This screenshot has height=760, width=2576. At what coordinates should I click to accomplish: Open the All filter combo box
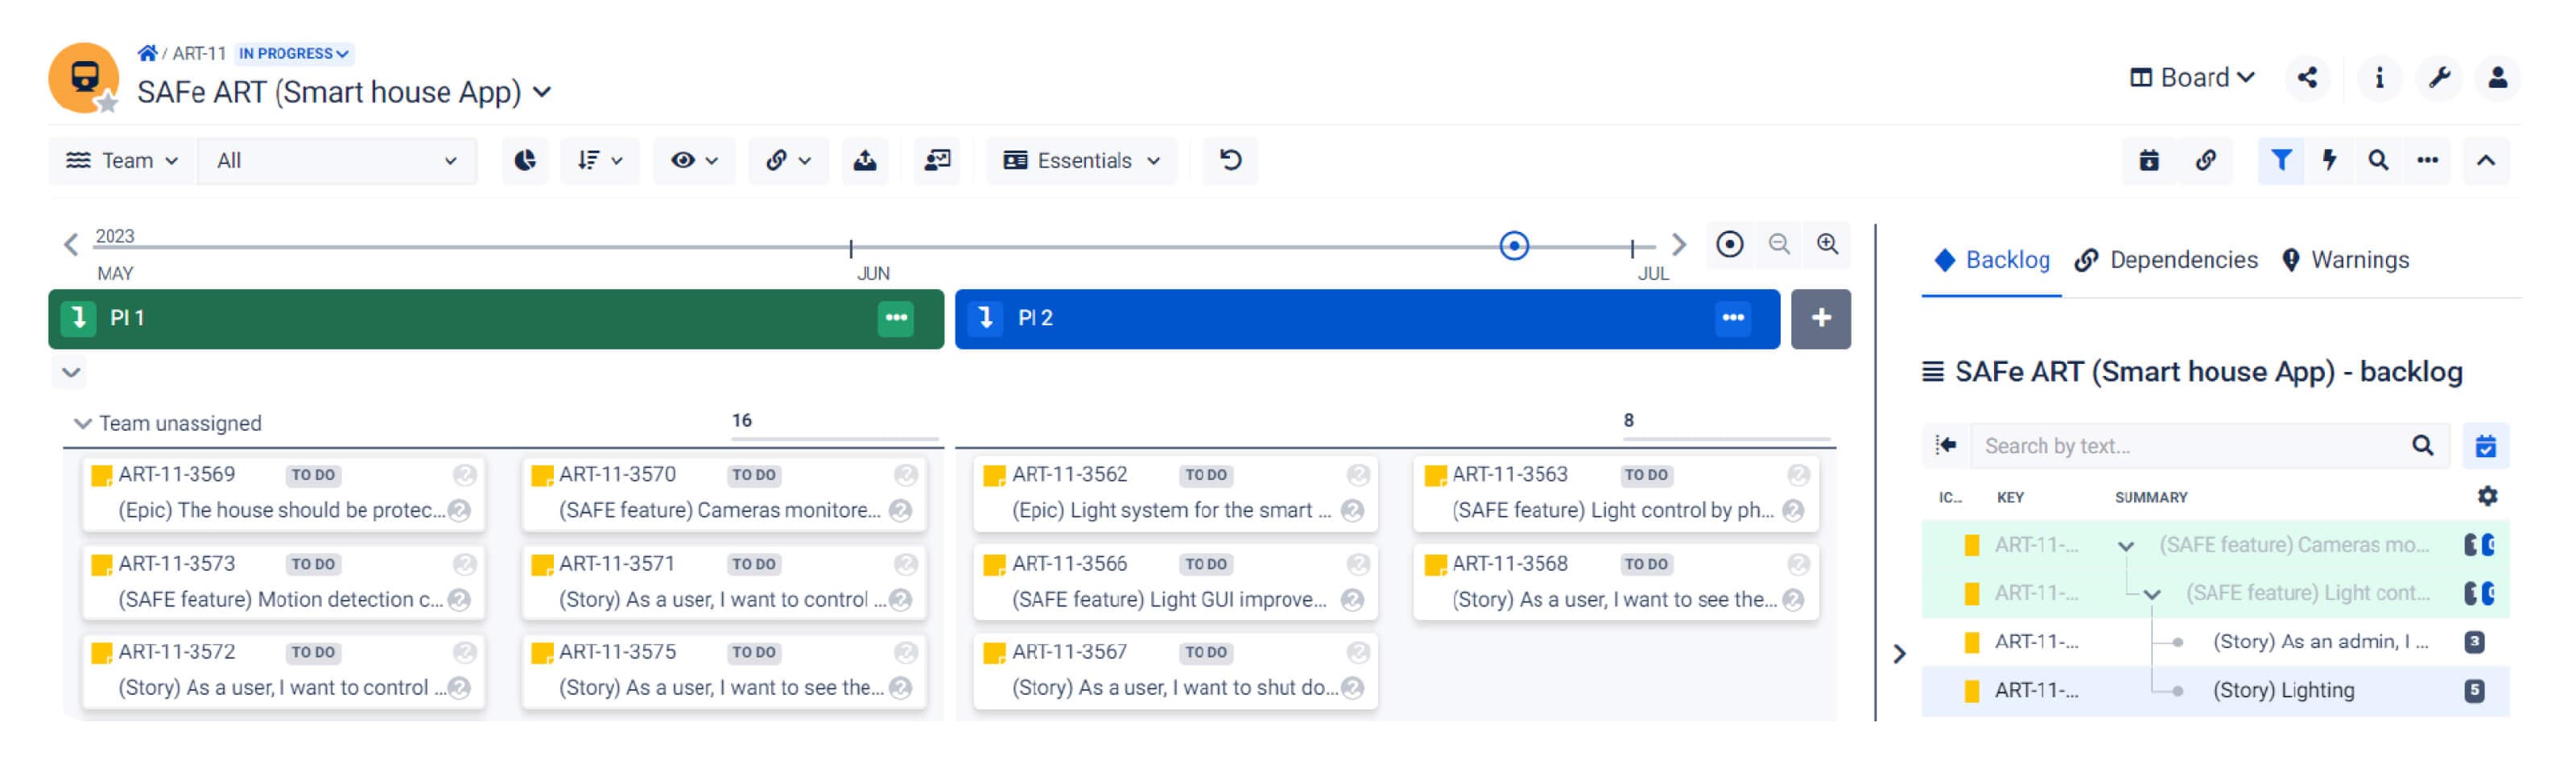pyautogui.click(x=337, y=161)
